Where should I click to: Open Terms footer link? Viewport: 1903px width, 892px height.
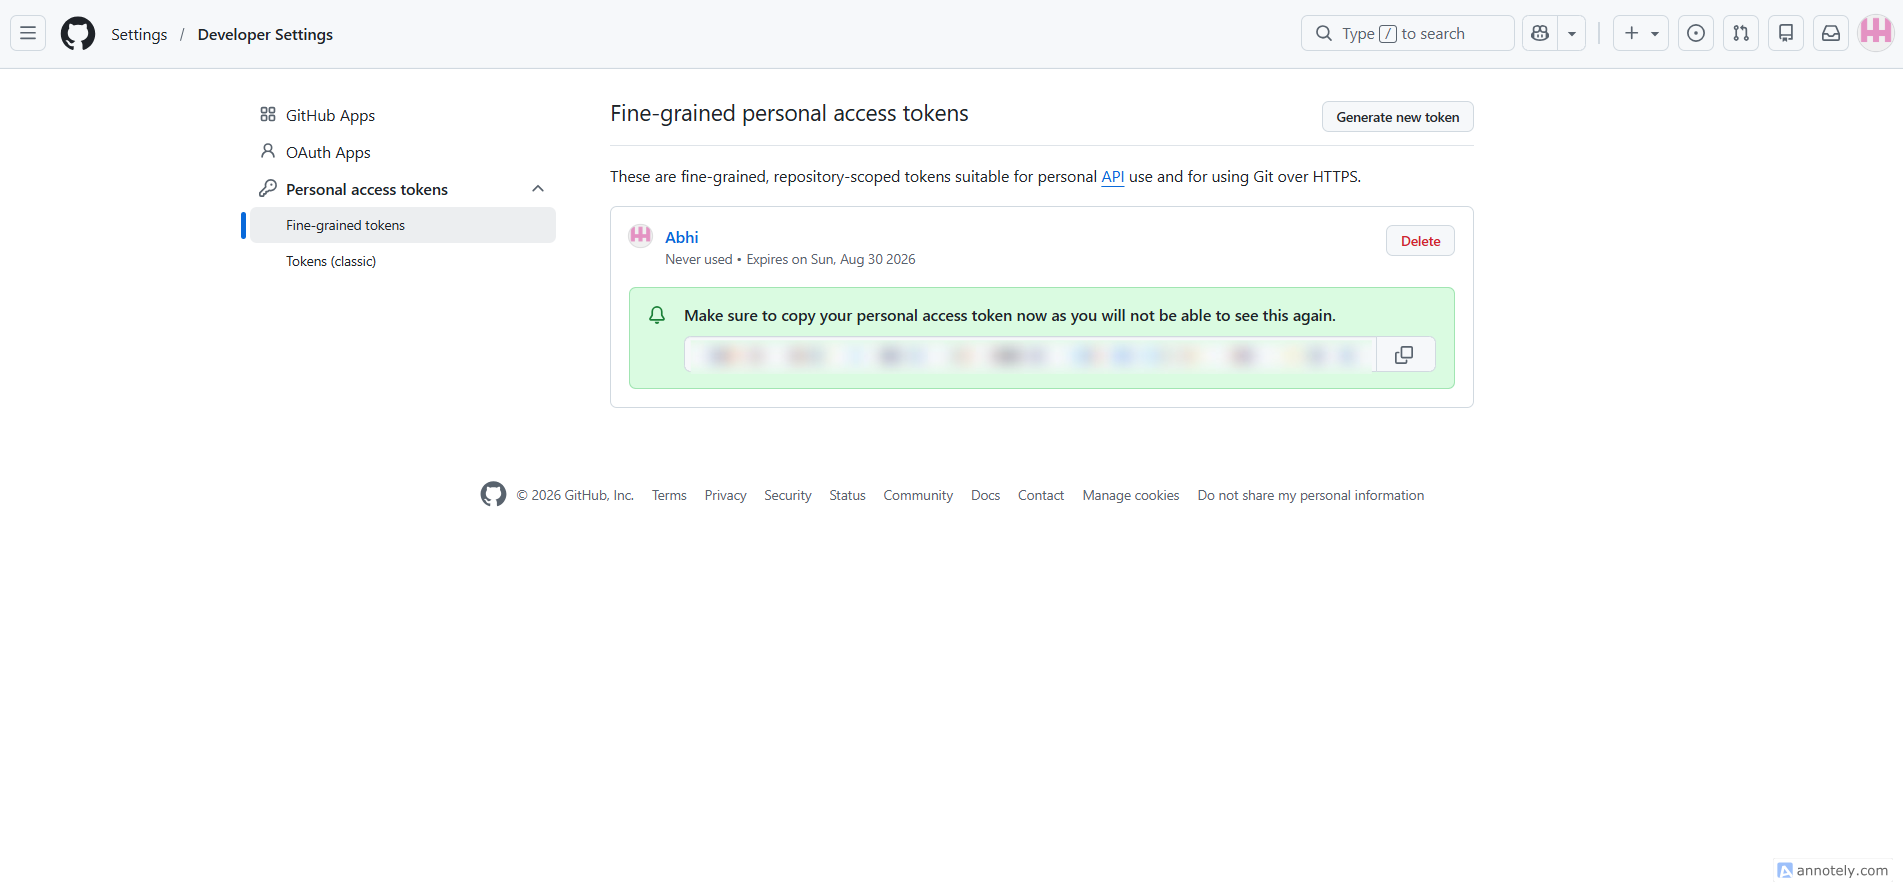pyautogui.click(x=669, y=495)
